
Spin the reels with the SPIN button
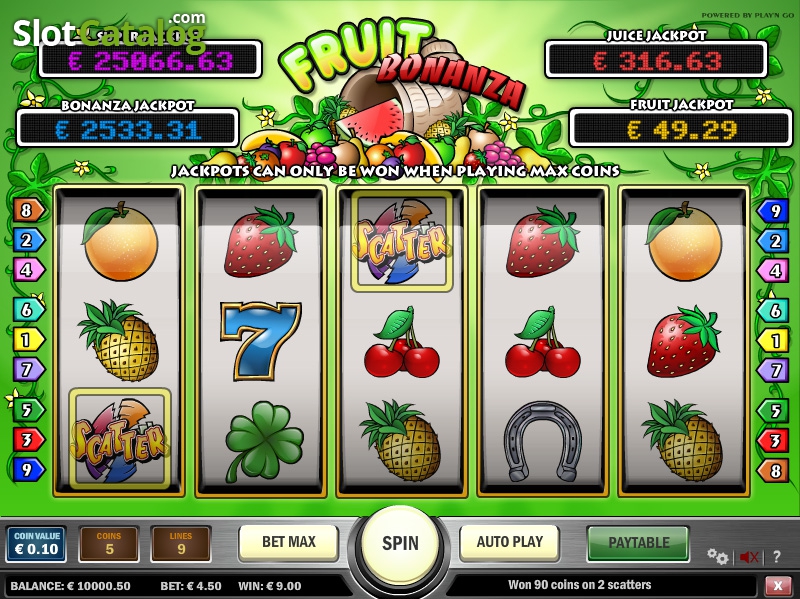click(x=401, y=543)
